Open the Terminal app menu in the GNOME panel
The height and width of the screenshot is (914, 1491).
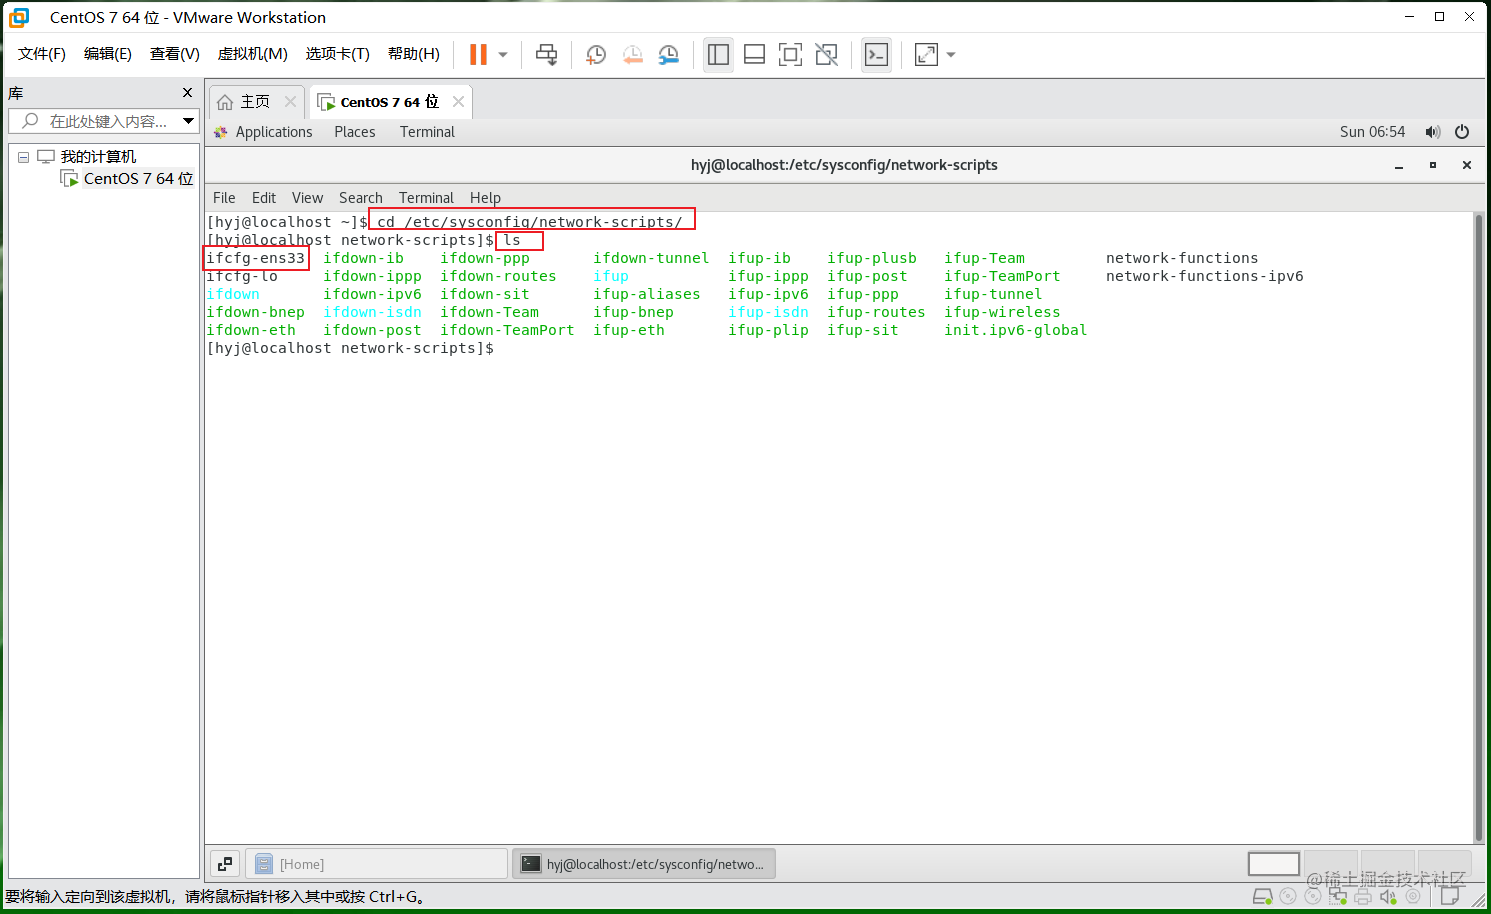(x=427, y=132)
